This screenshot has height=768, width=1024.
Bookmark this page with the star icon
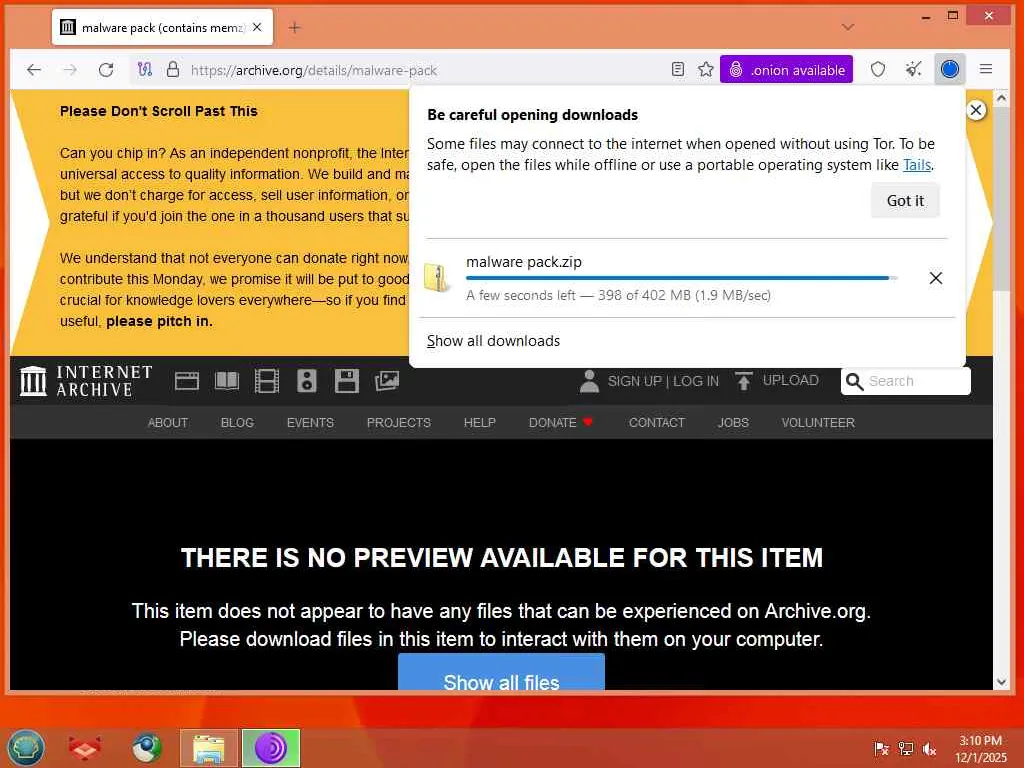[x=705, y=69]
